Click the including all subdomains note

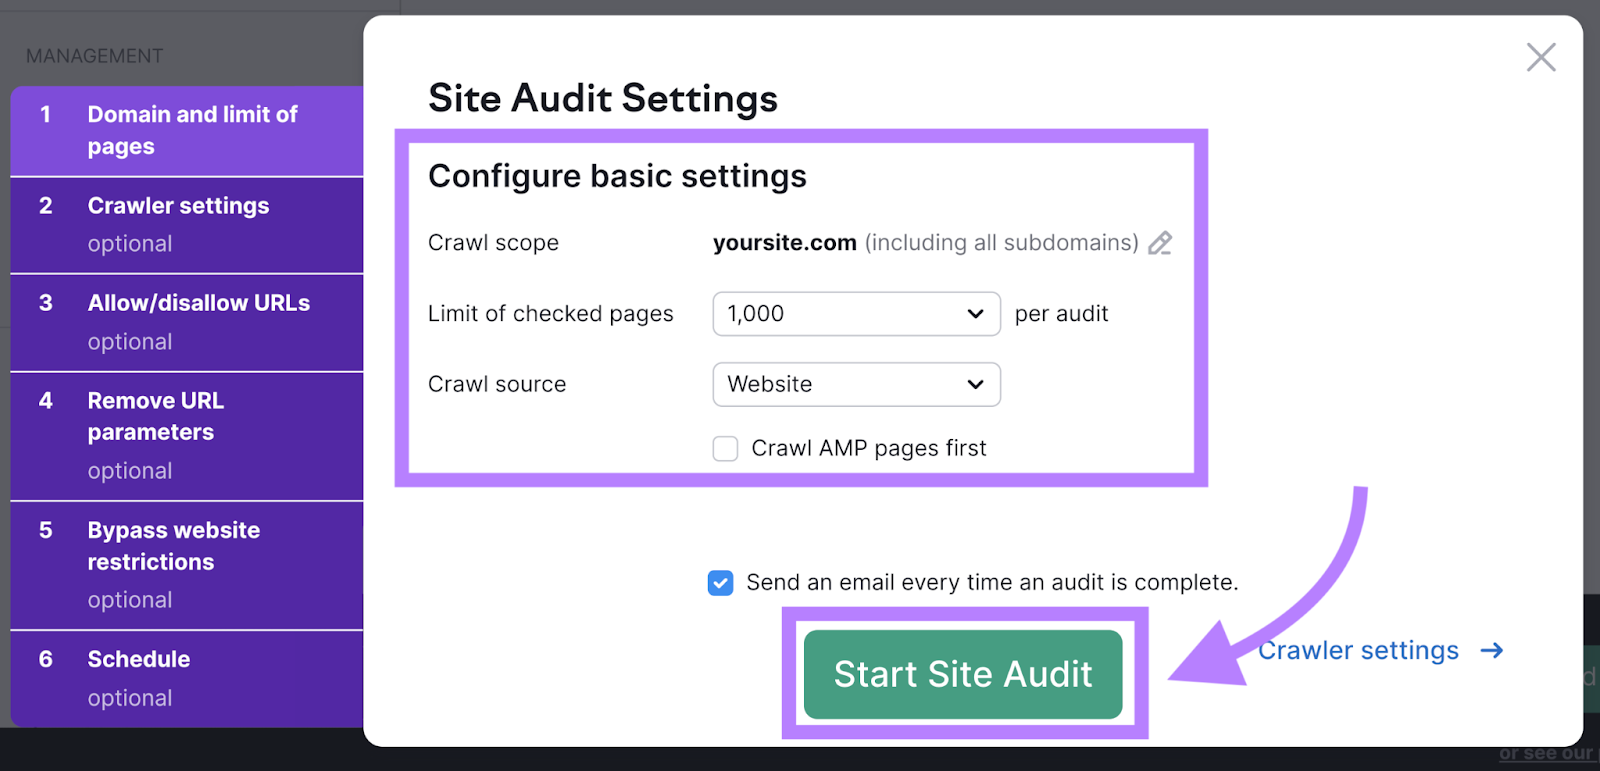(x=1002, y=243)
